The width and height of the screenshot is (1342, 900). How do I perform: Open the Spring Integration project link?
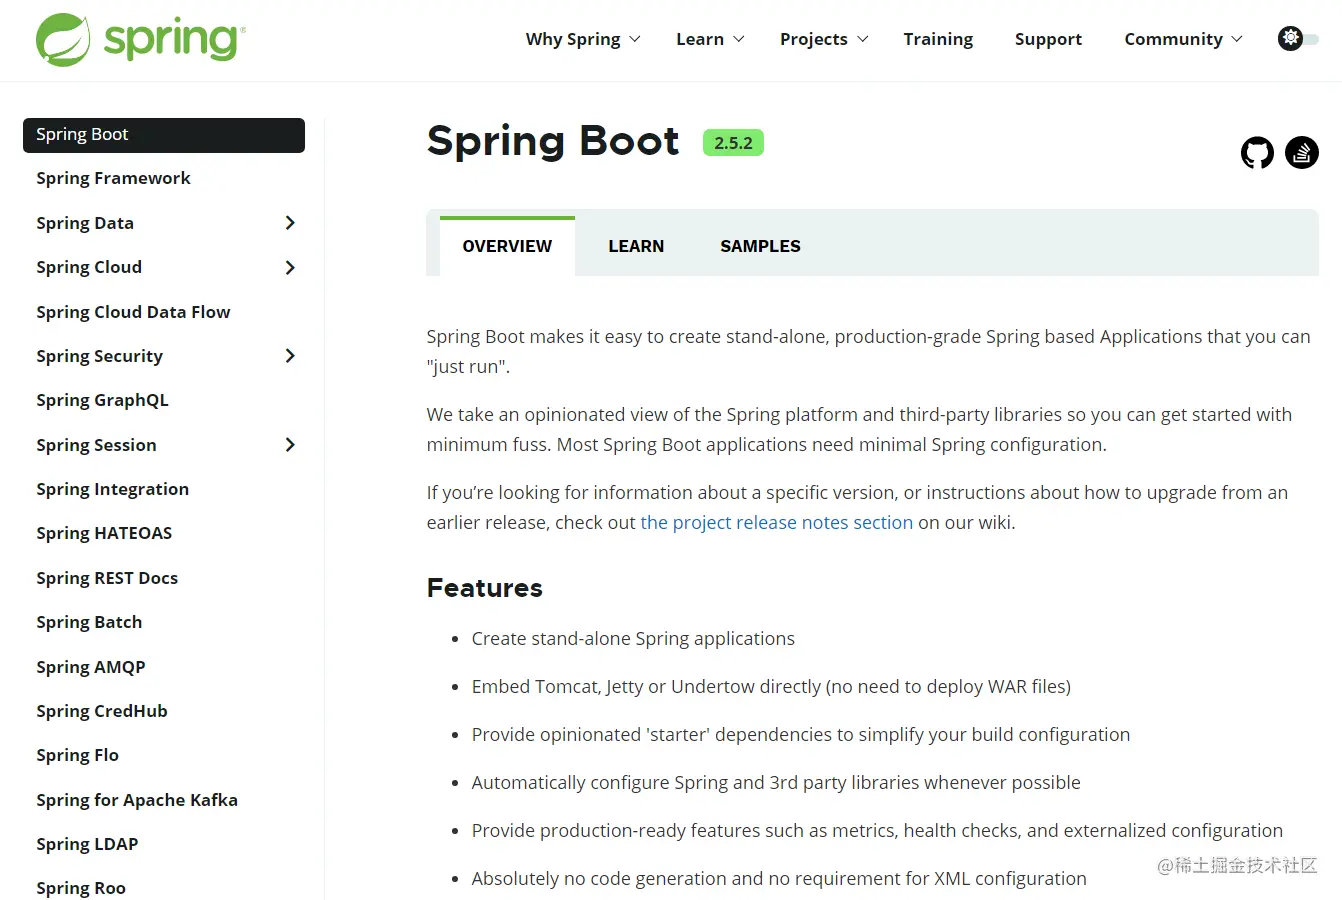click(112, 489)
